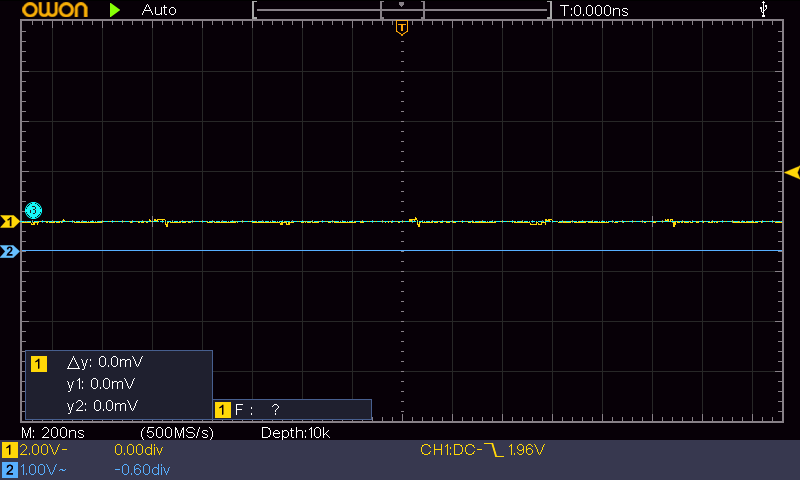Screen dimensions: 800x480
Task: Click the OWON logo
Action: pyautogui.click(x=48, y=10)
